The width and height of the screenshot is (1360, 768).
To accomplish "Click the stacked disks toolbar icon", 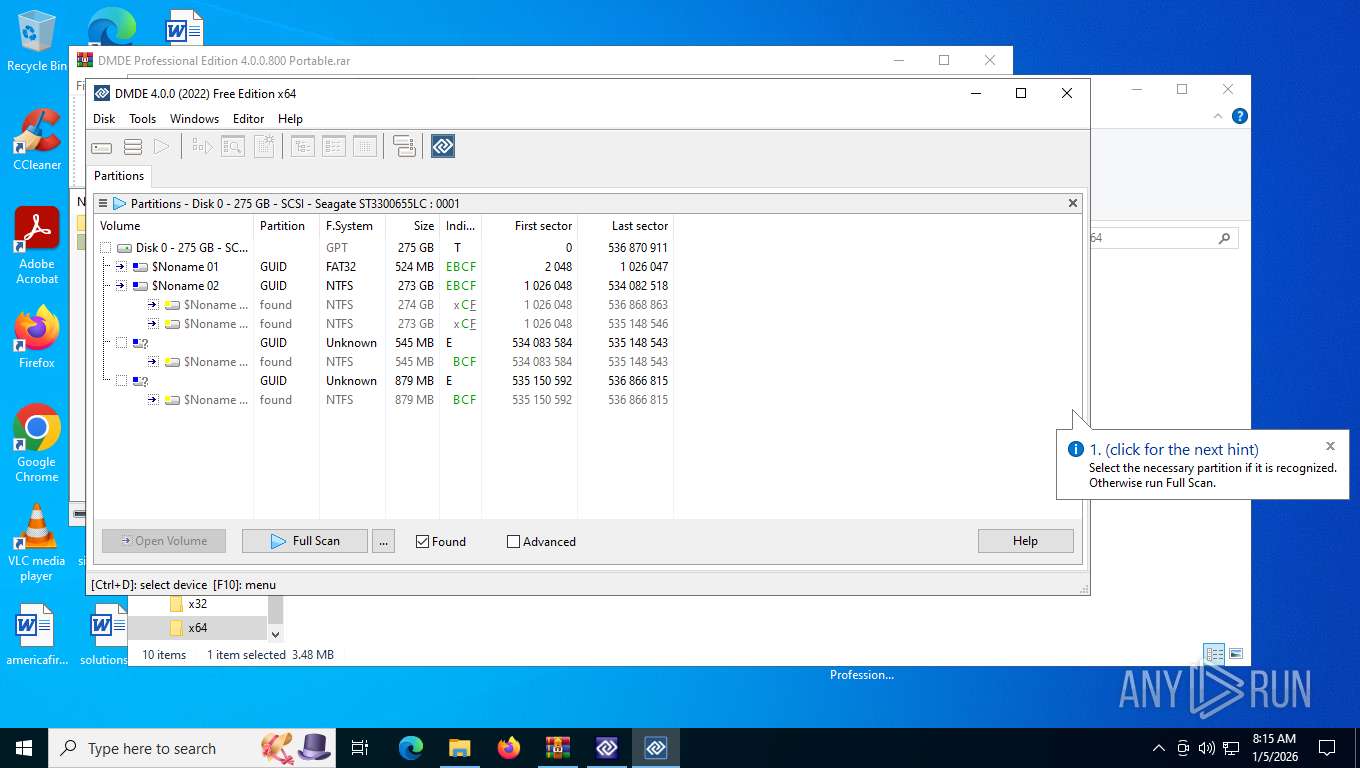I will [x=404, y=147].
